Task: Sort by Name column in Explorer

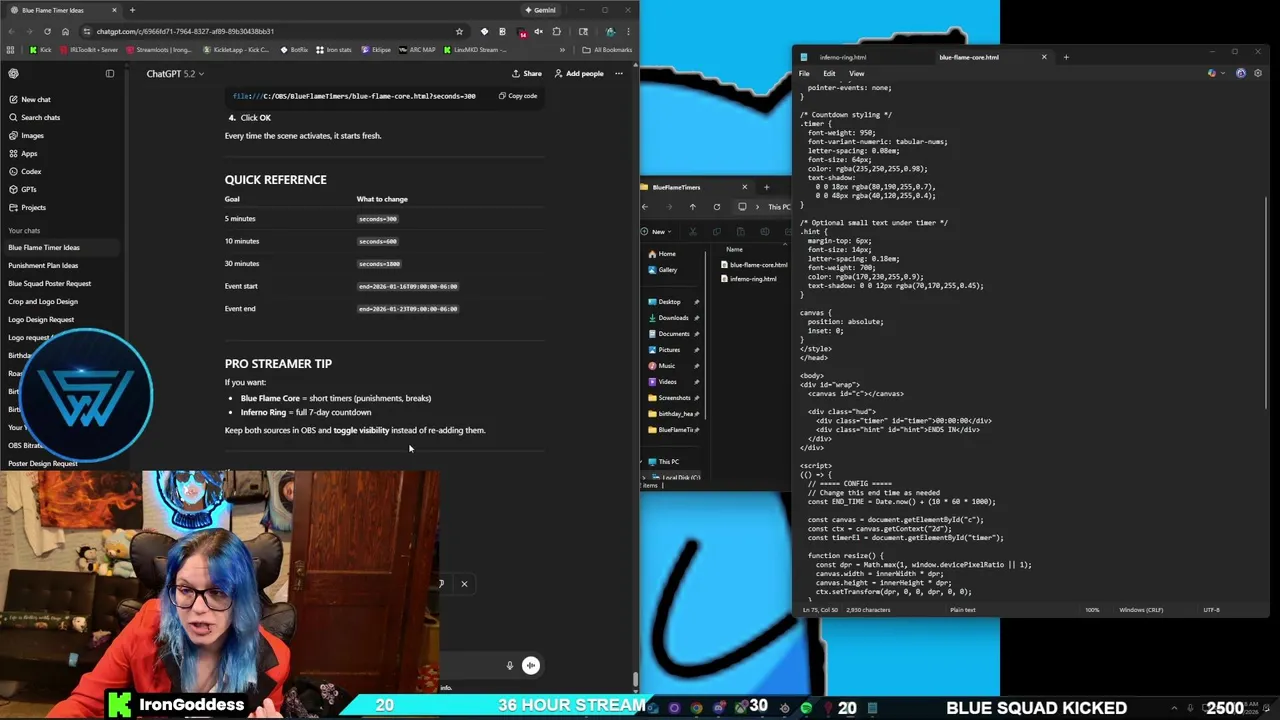Action: 735,249
